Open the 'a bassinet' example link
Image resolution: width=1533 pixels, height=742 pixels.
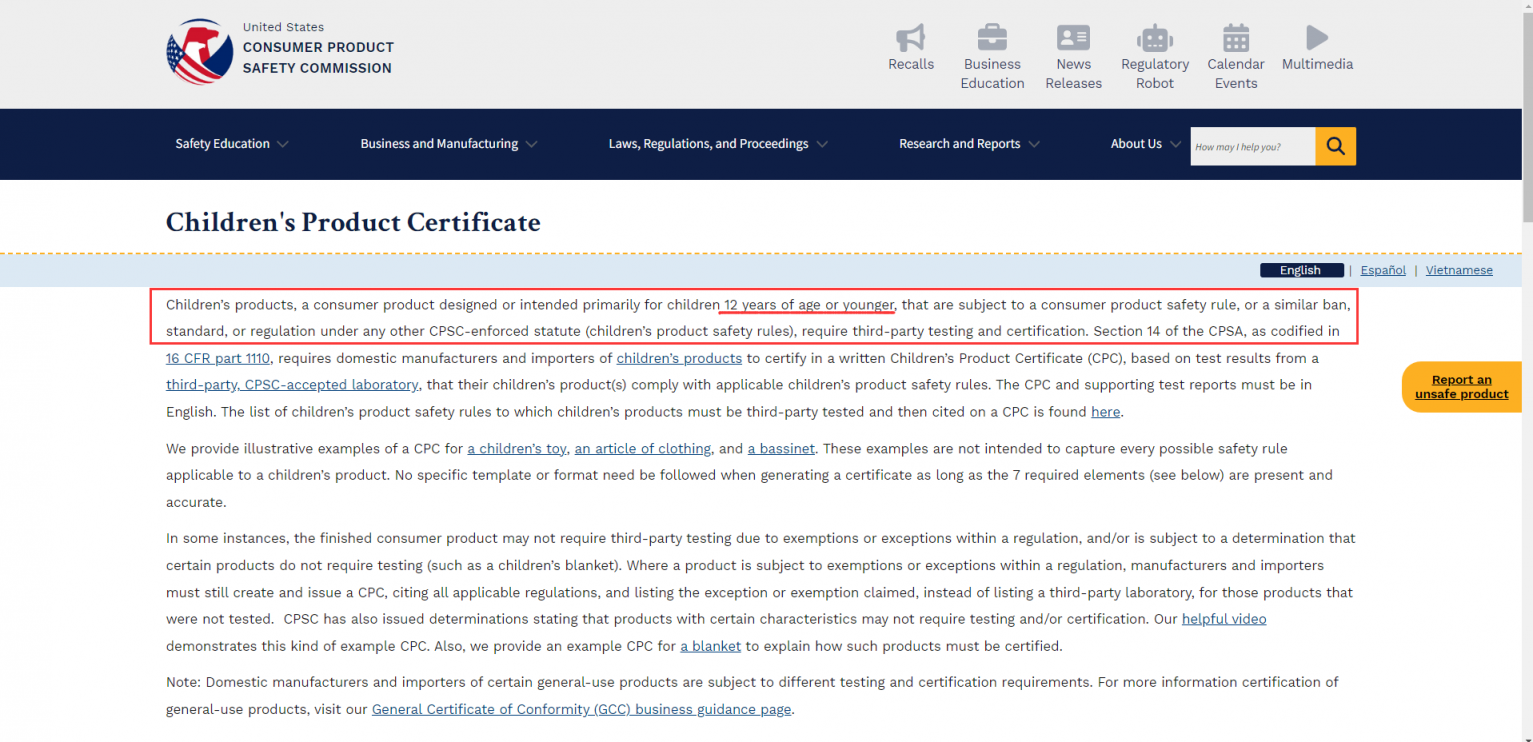[781, 448]
